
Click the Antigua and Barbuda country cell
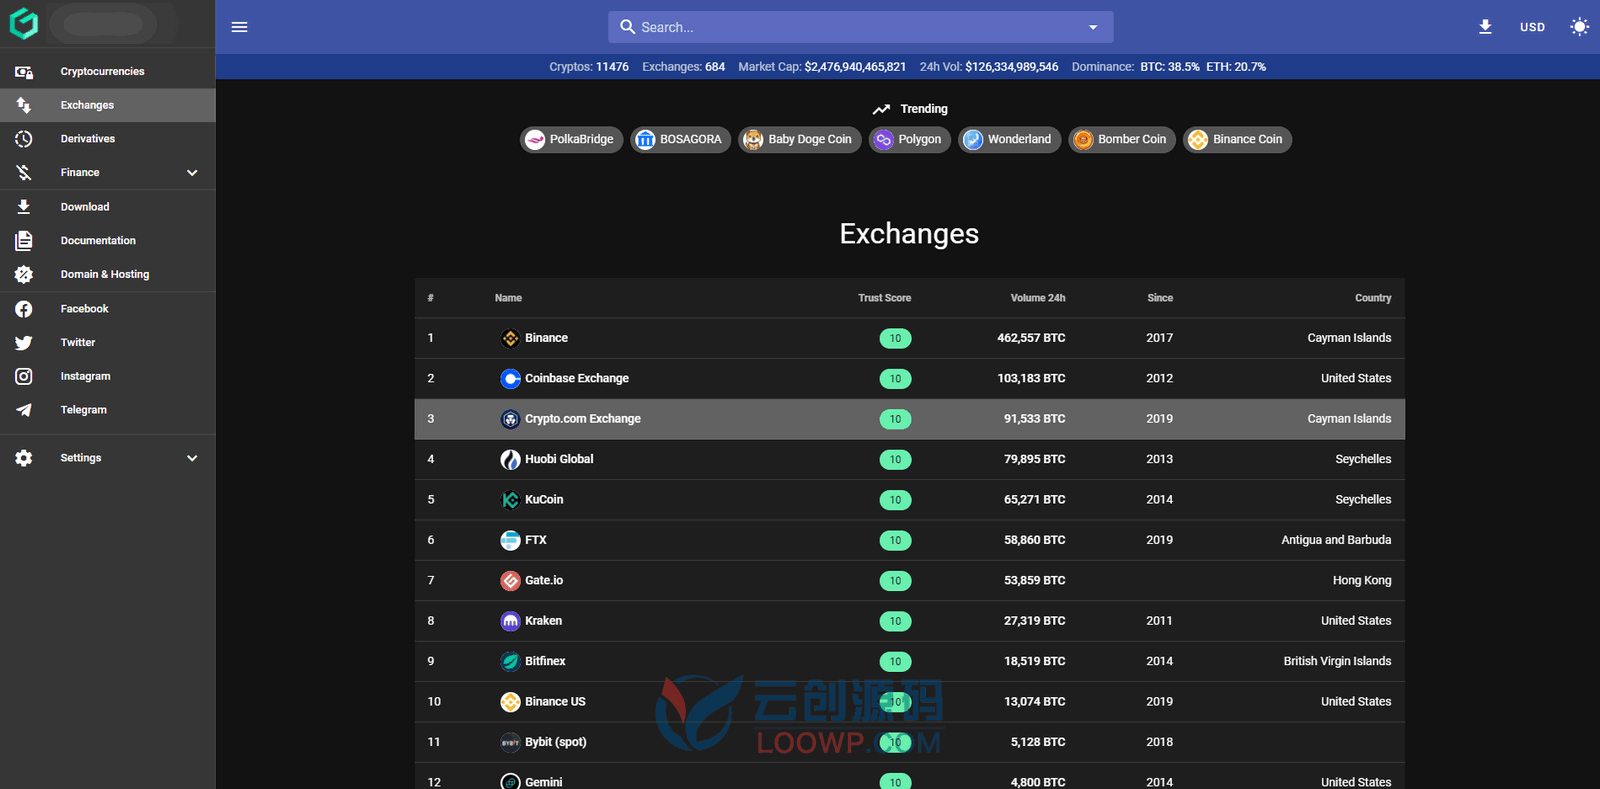pos(1336,540)
